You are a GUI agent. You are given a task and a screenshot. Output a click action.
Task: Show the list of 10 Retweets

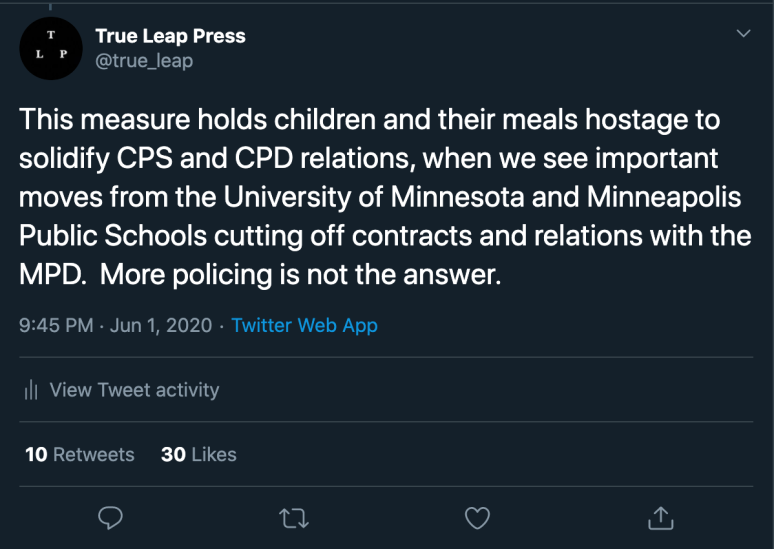80,454
